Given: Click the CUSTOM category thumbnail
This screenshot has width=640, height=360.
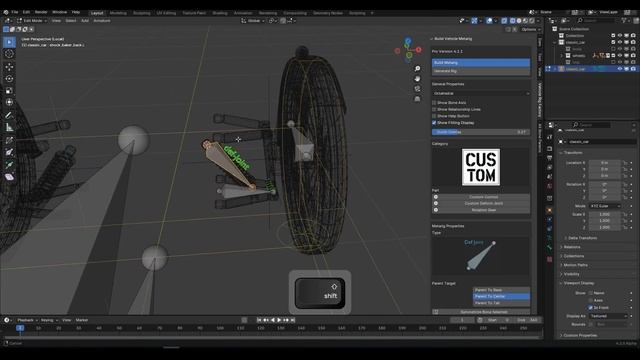Looking at the screenshot, I should (481, 167).
